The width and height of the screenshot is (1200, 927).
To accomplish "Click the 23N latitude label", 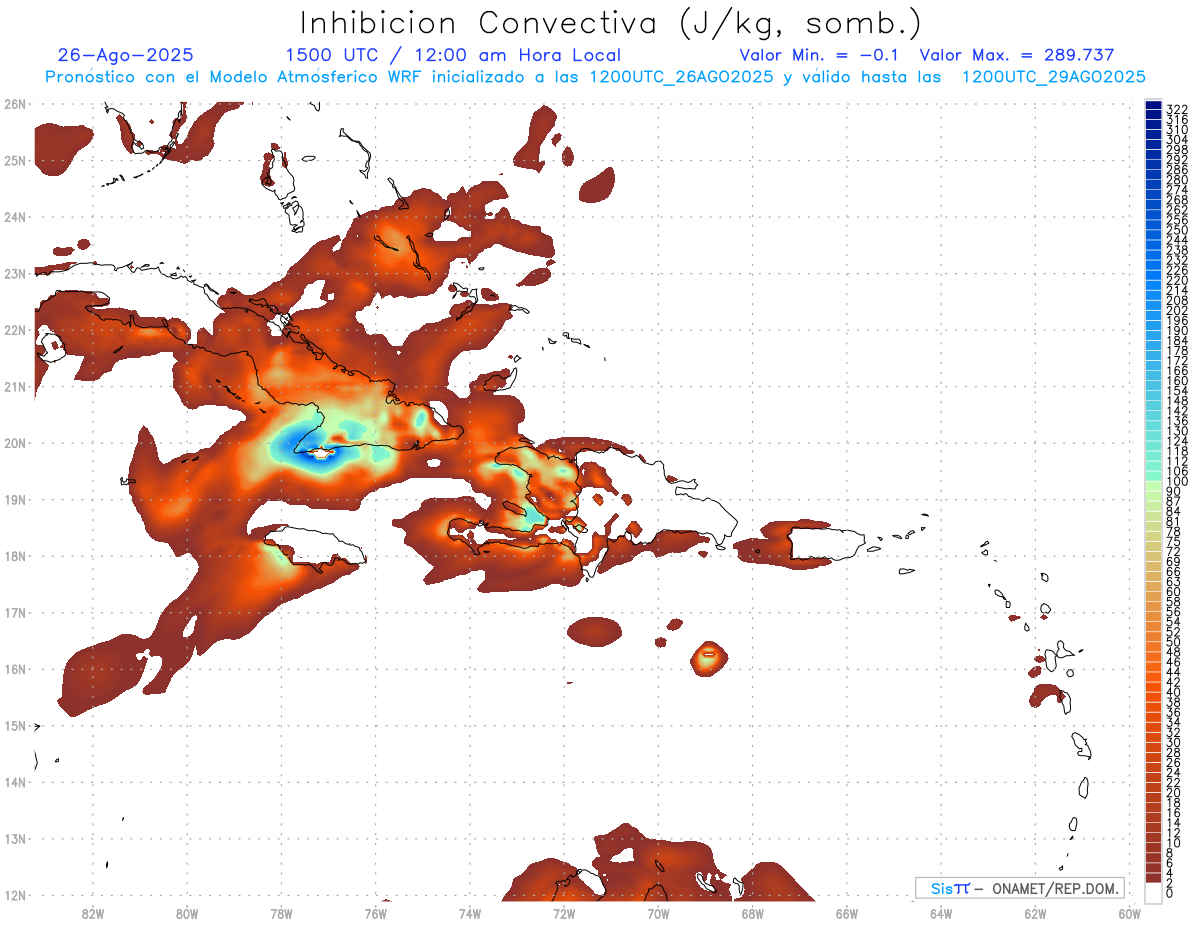I will tap(14, 273).
